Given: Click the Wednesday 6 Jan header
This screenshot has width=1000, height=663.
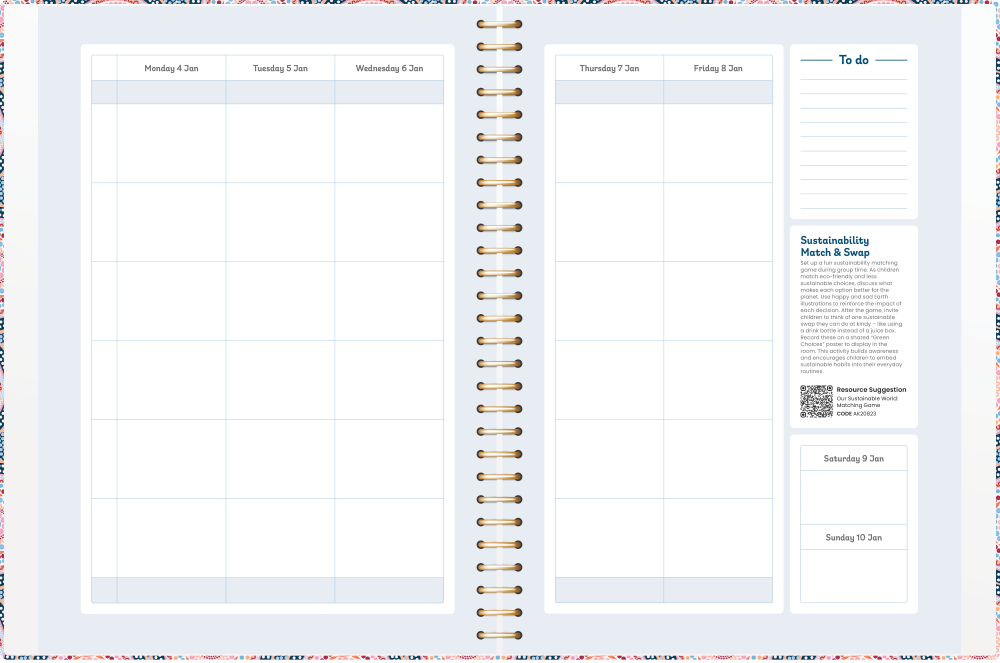Looking at the screenshot, I should (389, 68).
